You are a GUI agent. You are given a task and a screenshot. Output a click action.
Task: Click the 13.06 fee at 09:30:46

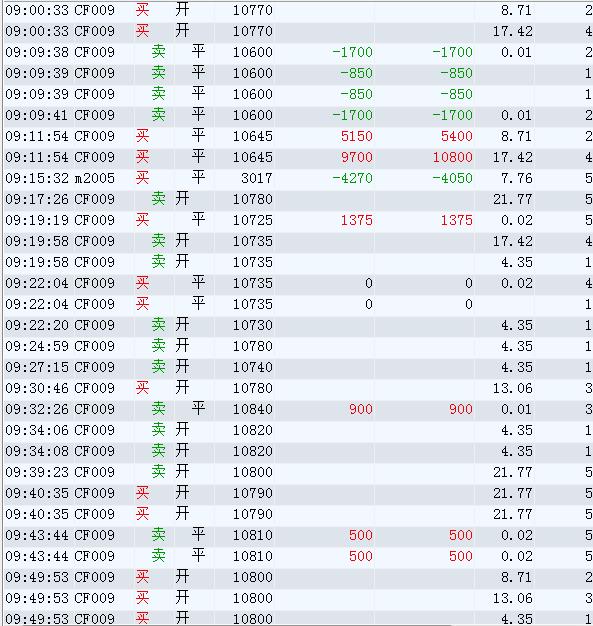[512, 388]
